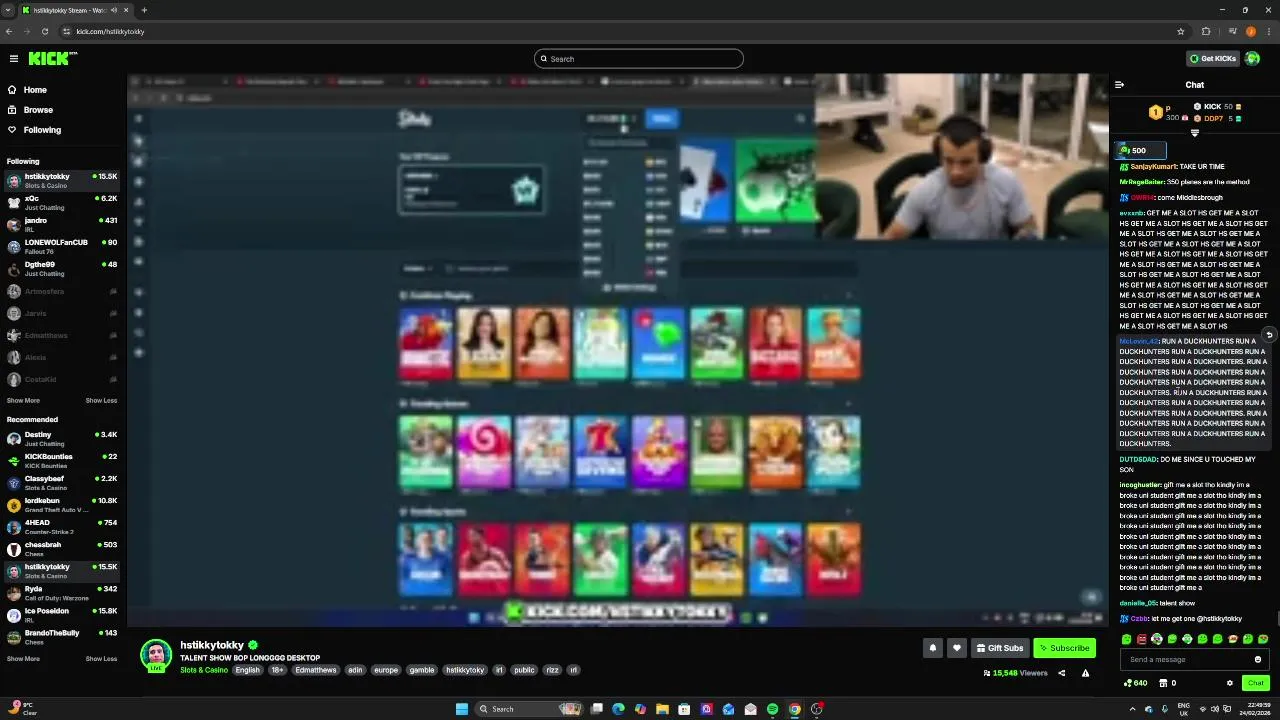Toggle stream notifications bell
Viewport: 1280px width, 720px height.
pyautogui.click(x=933, y=648)
